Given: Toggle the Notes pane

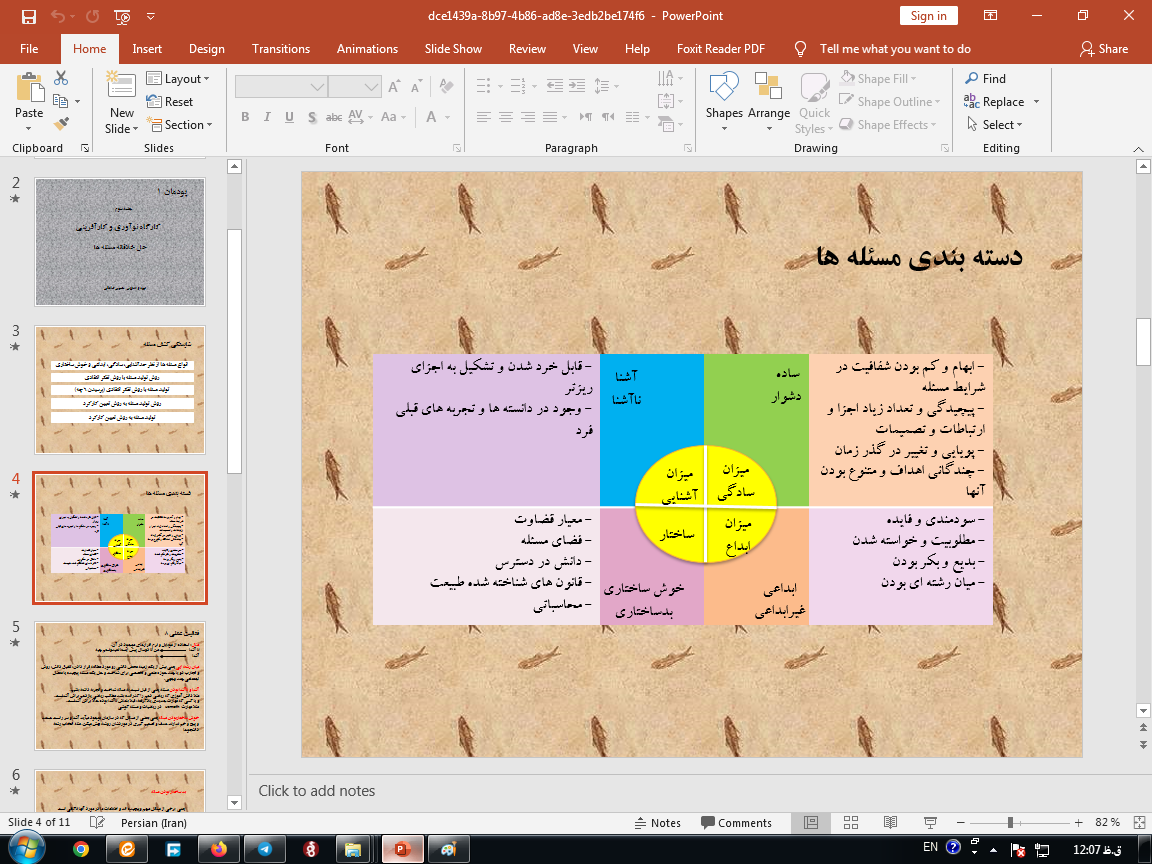Looking at the screenshot, I should 657,822.
